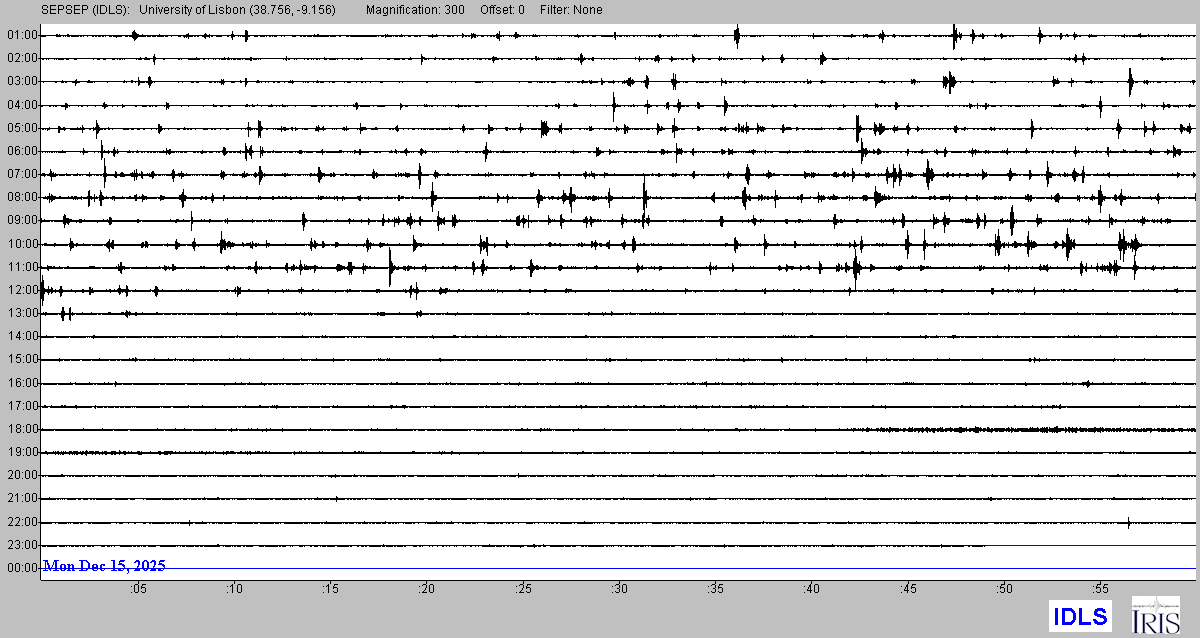Viewport: 1200px width, 638px height.
Task: Click the :30 minute axis tick label
Action: pyautogui.click(x=619, y=588)
